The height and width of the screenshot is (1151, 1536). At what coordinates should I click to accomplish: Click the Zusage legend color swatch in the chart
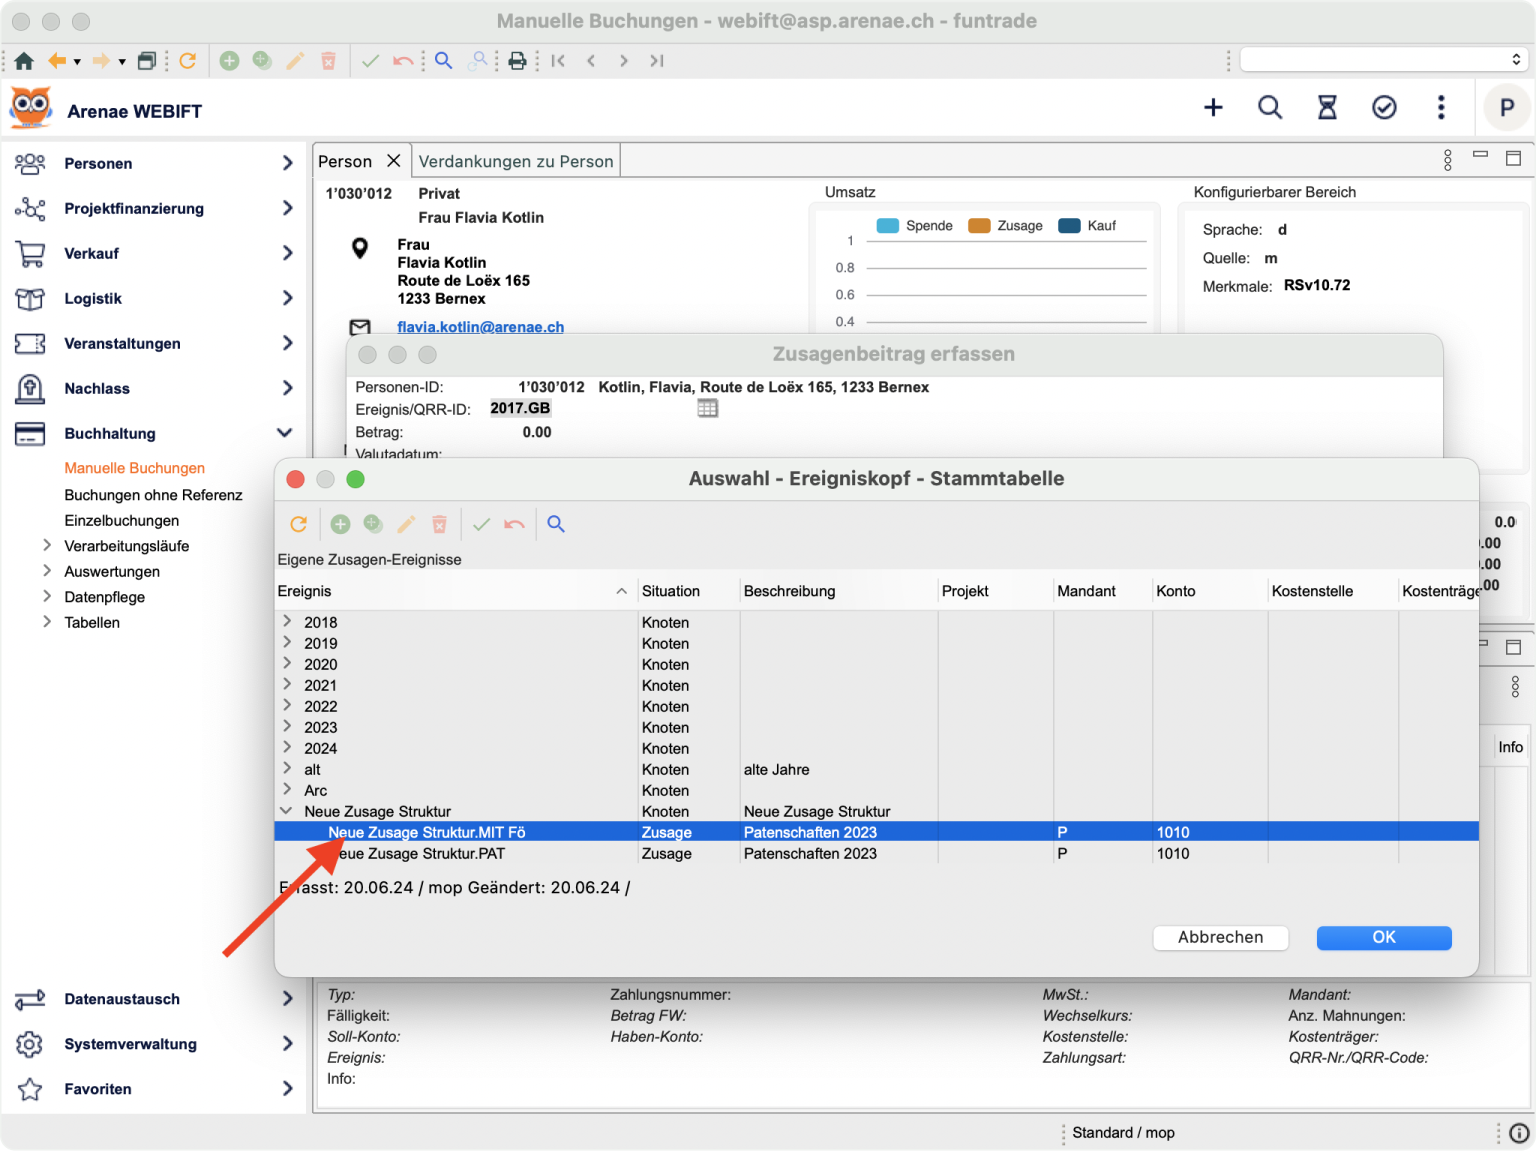pyautogui.click(x=979, y=226)
